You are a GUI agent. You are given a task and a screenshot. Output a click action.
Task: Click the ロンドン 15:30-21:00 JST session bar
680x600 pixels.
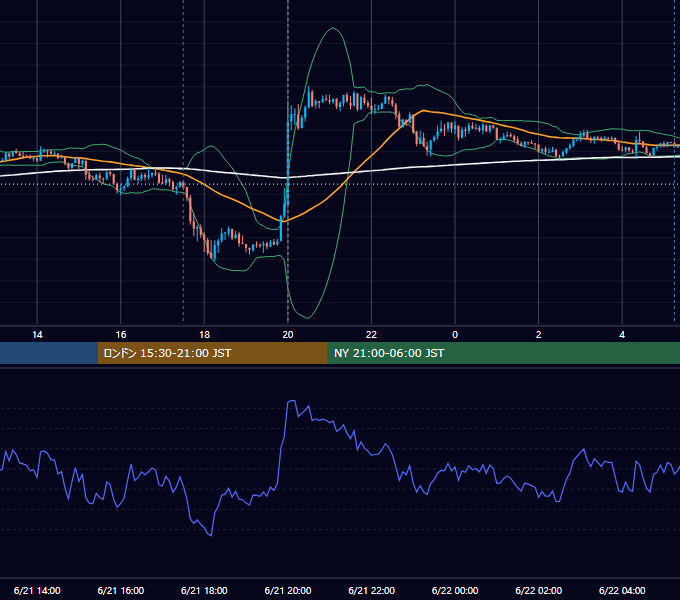[212, 353]
